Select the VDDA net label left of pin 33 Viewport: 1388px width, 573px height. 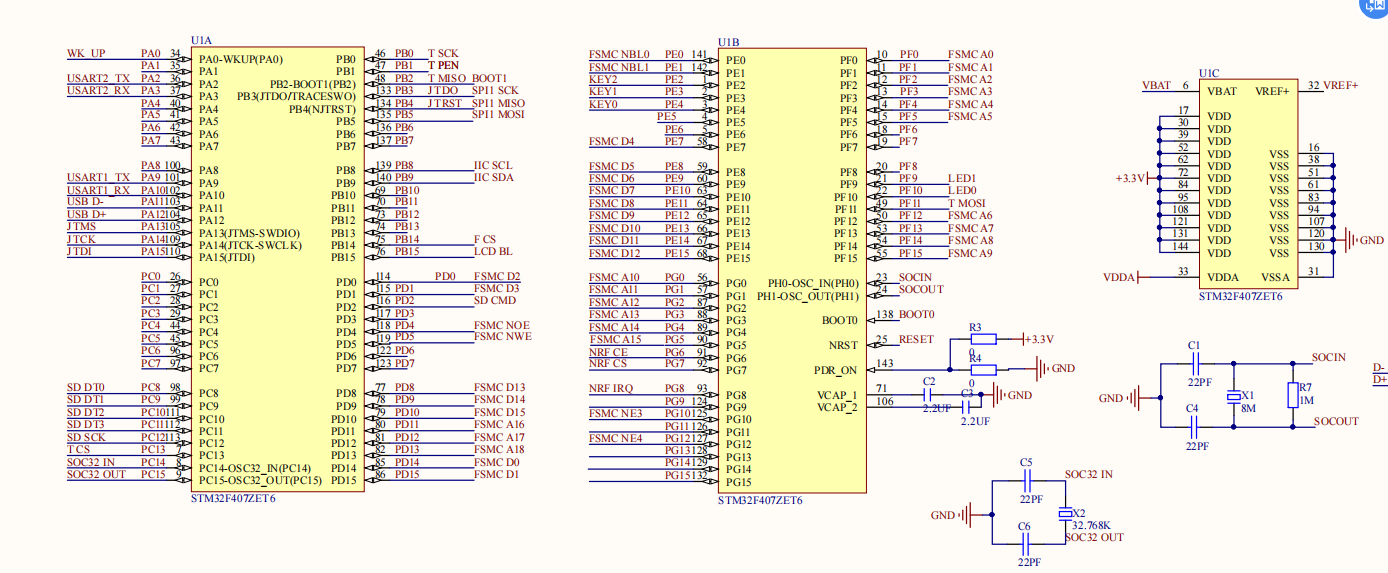[1119, 277]
